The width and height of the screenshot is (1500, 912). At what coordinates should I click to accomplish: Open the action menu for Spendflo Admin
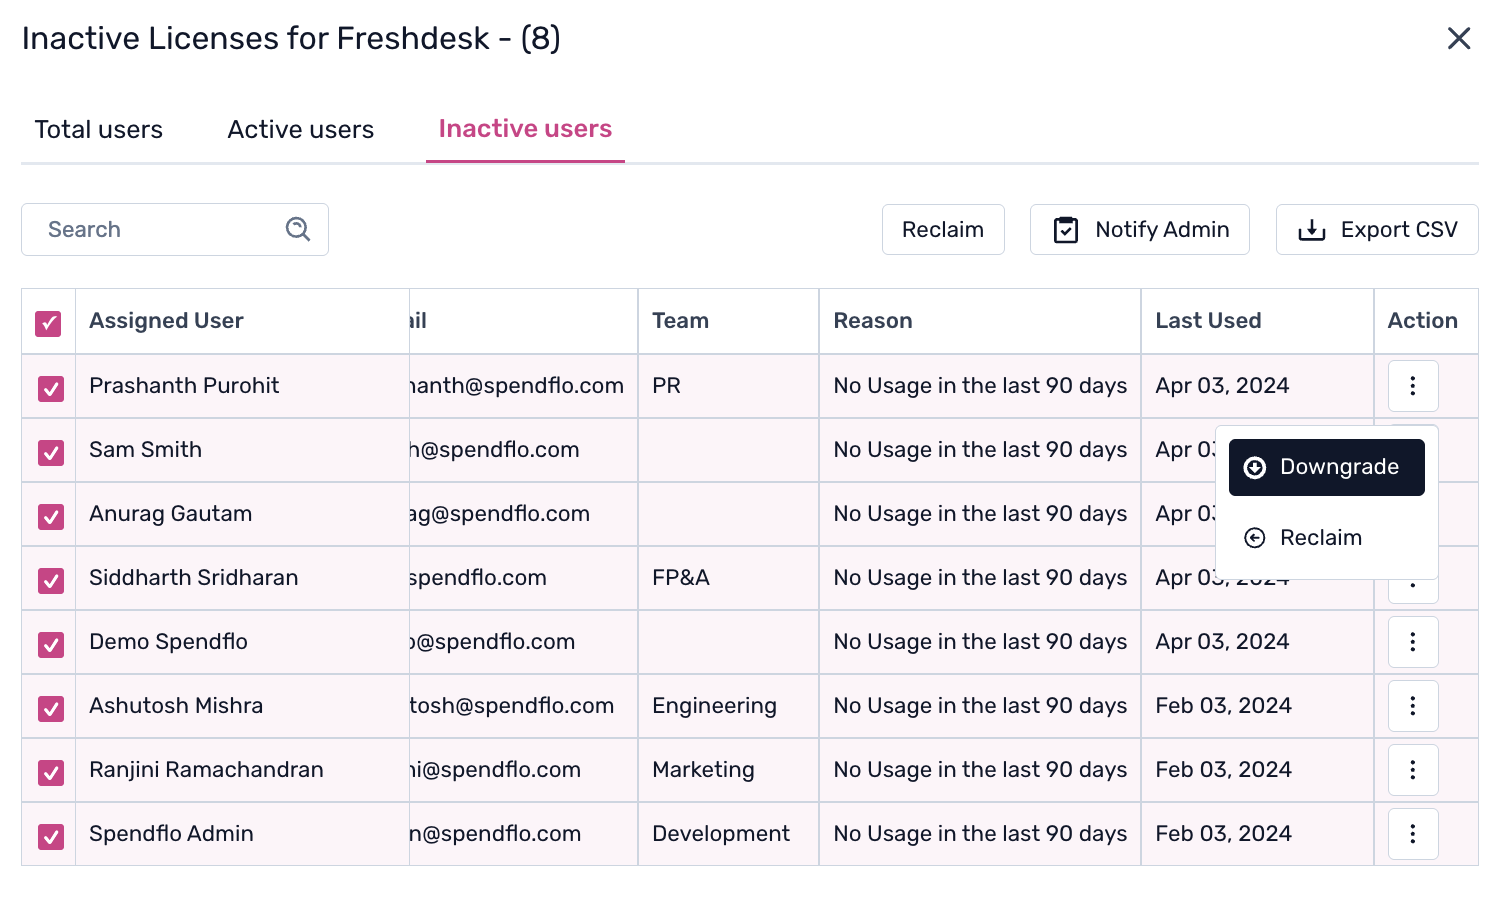point(1413,834)
